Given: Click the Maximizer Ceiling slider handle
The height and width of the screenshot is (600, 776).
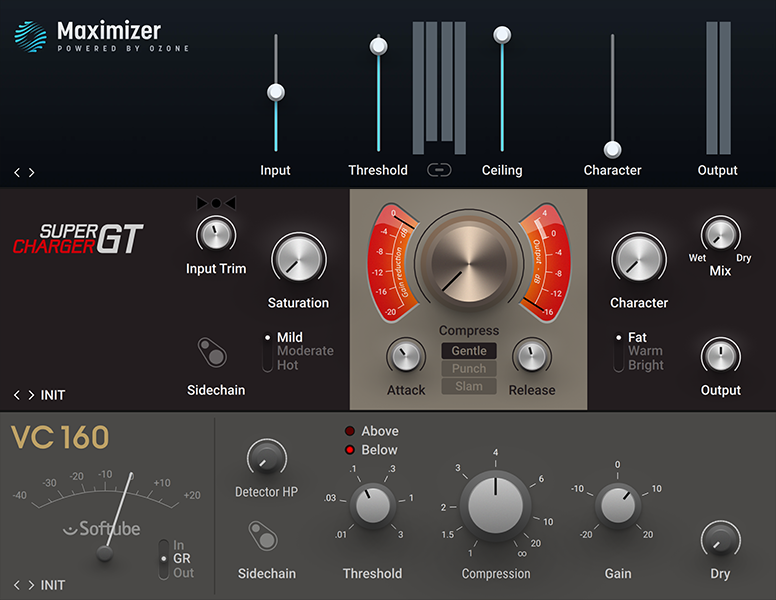Looking at the screenshot, I should 502,35.
